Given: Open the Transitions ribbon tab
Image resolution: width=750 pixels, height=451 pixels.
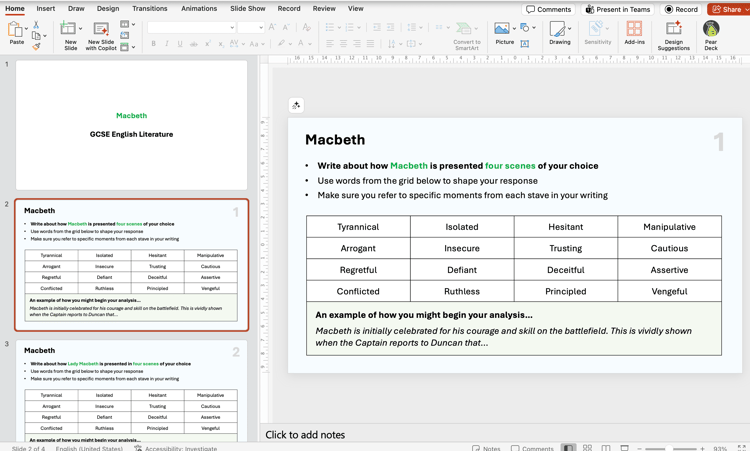Looking at the screenshot, I should coord(150,8).
